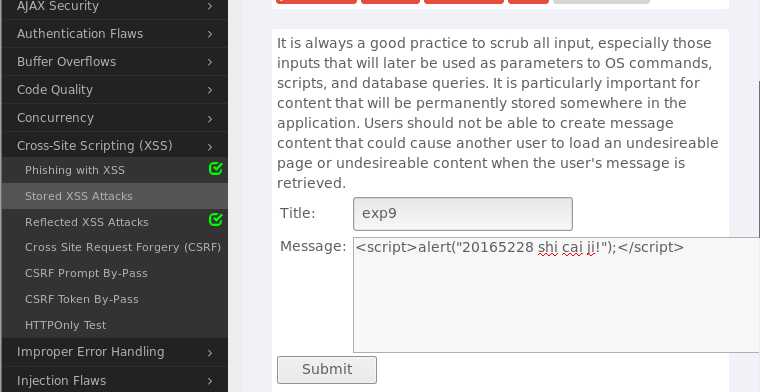Submit the message form

(327, 370)
